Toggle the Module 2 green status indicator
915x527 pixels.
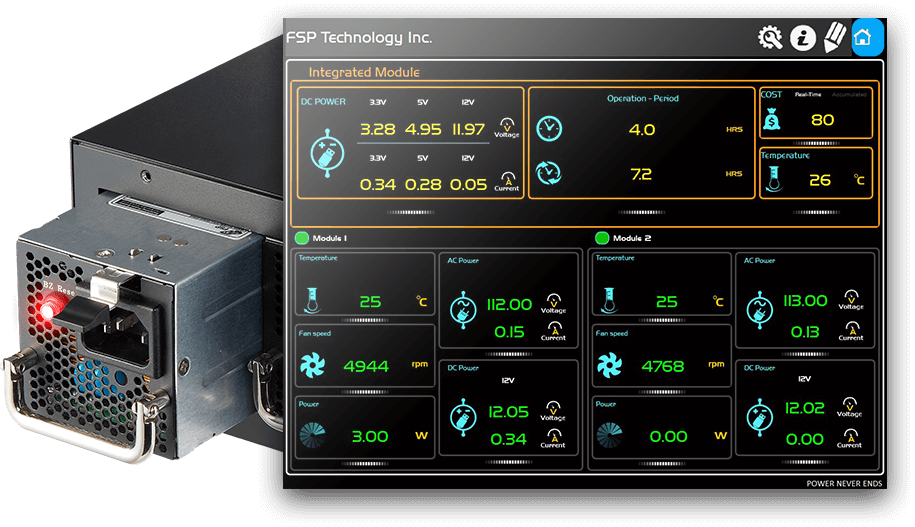click(602, 238)
